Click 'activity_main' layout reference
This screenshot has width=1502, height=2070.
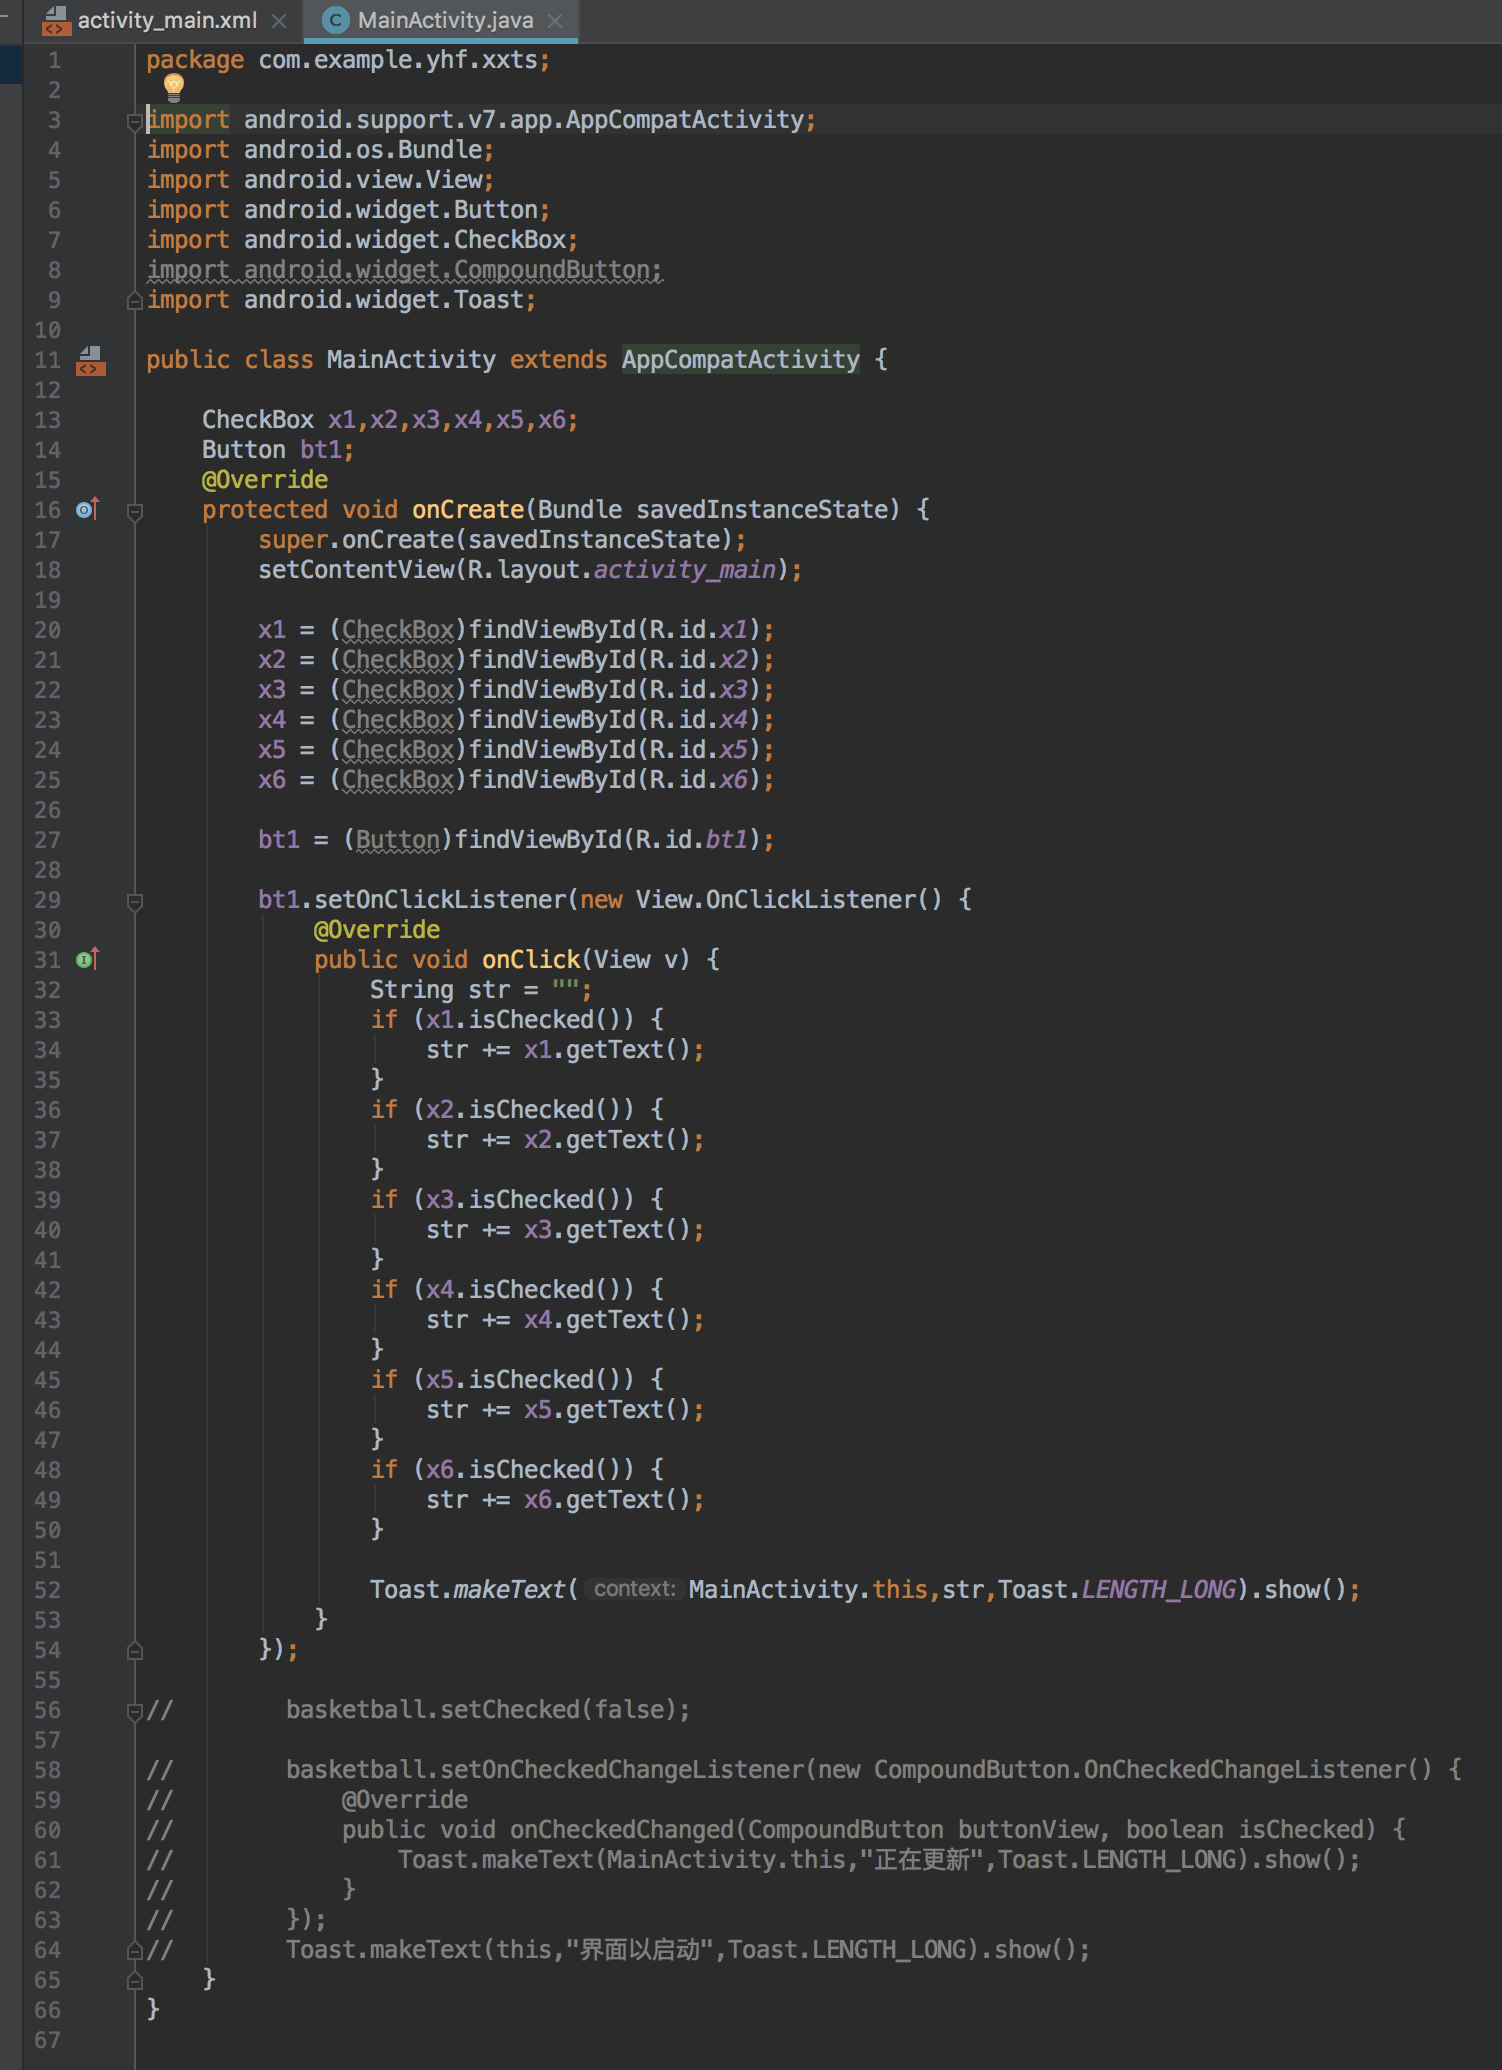pos(685,570)
